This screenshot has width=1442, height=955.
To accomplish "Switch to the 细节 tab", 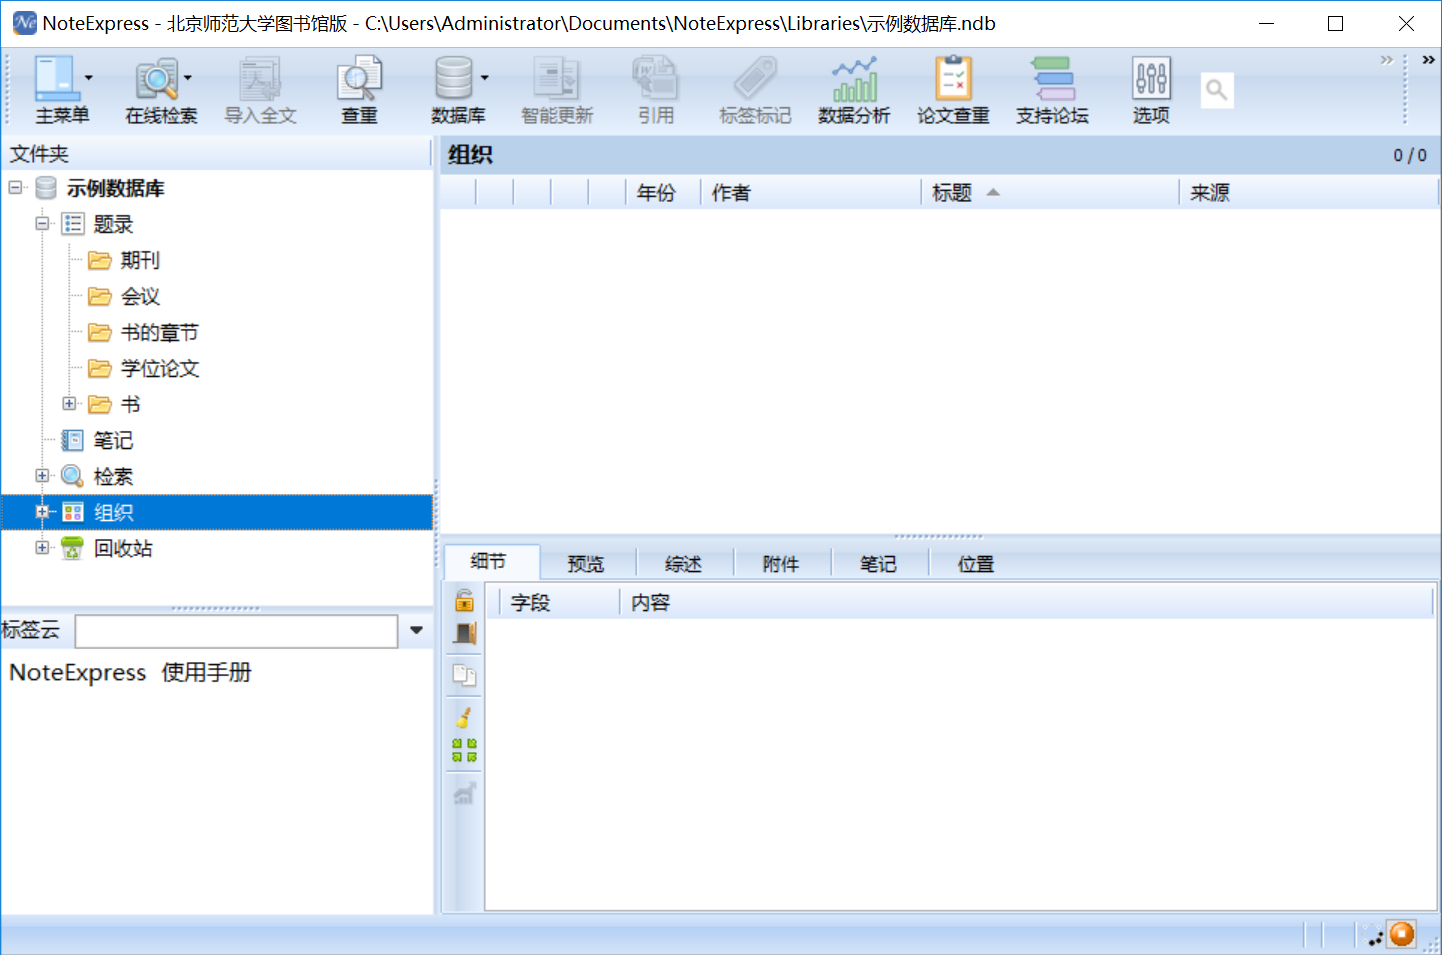I will click(490, 562).
